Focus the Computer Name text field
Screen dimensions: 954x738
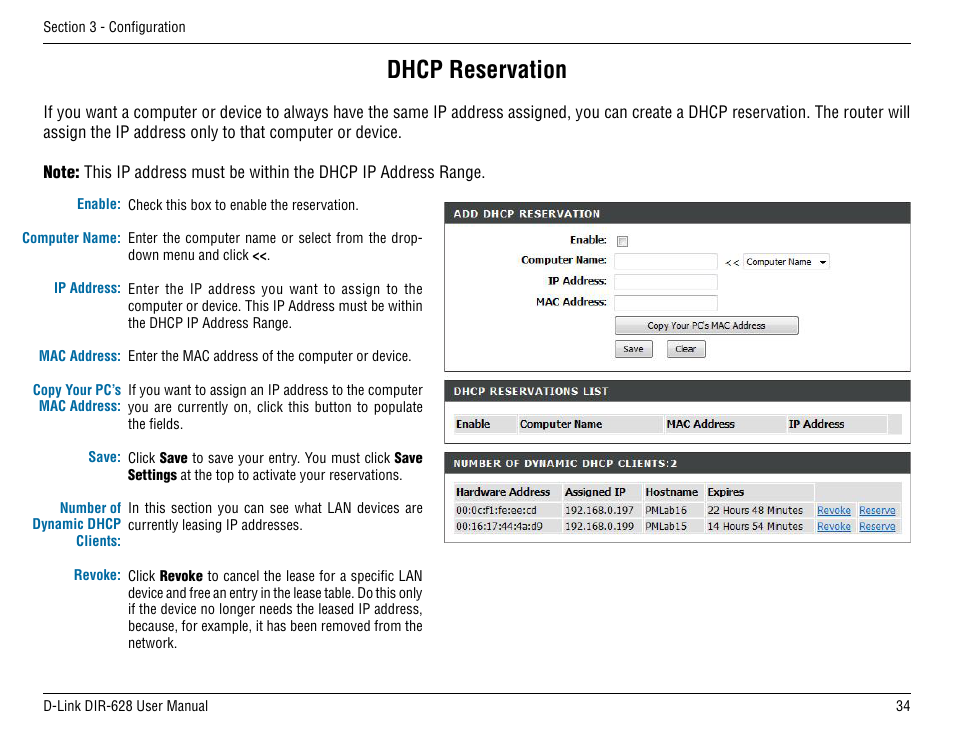666,261
